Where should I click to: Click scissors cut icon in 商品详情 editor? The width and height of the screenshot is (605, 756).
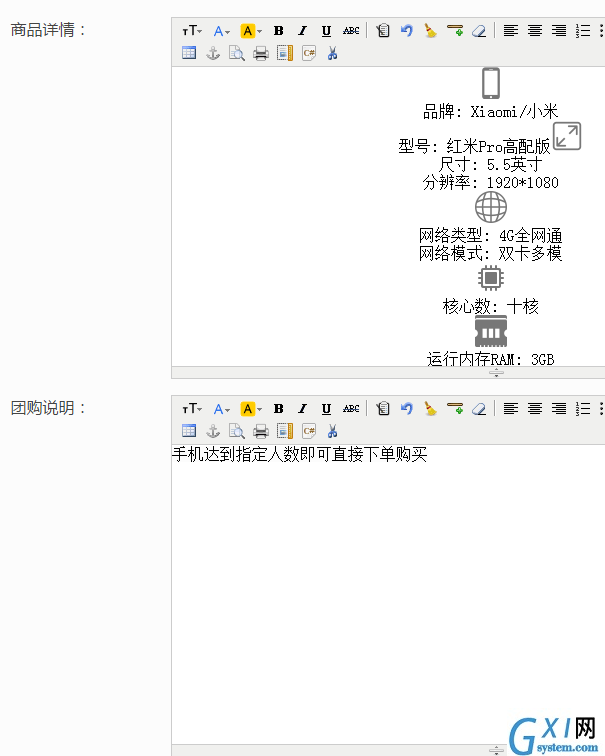332,53
